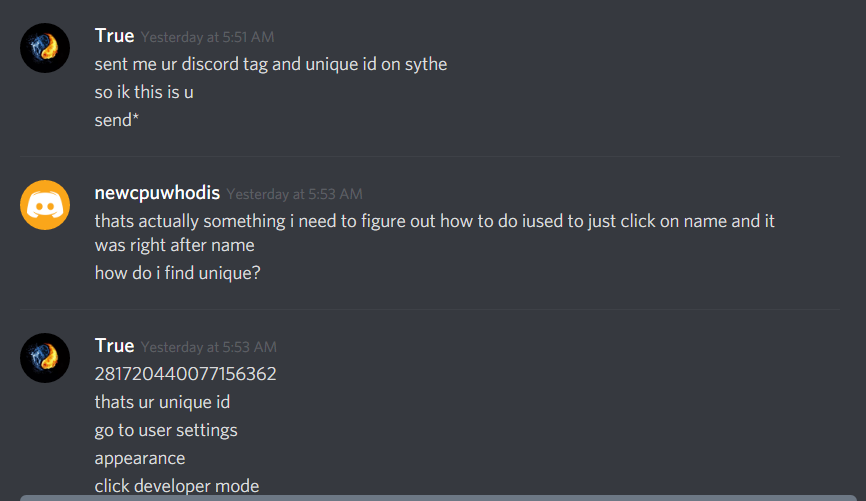Select the message starting 'thats actually something i need'
This screenshot has width=866, height=501.
pyautogui.click(x=435, y=233)
